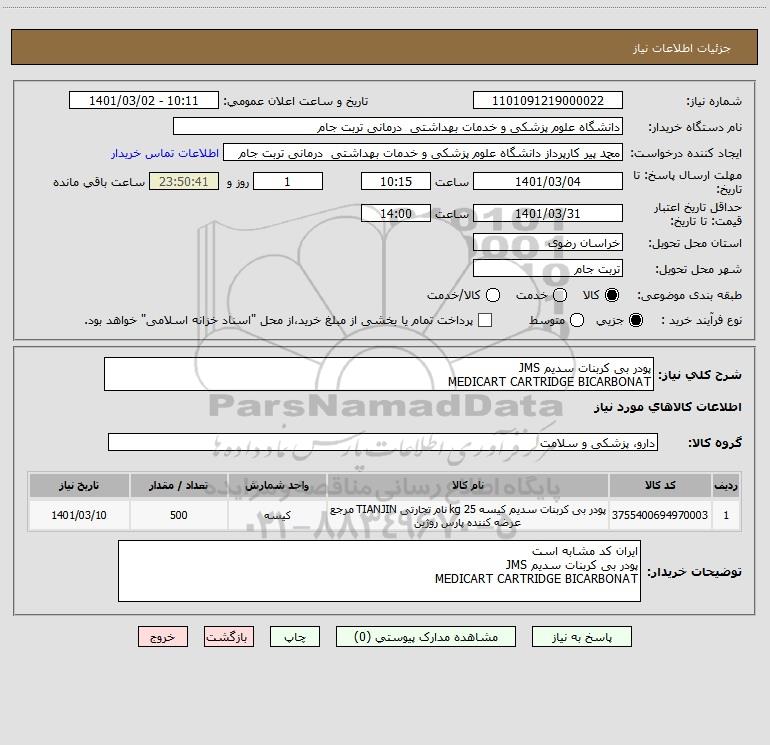This screenshot has height=745, width=770.
Task: Click the unit cell کیسه
Action: coord(277,515)
